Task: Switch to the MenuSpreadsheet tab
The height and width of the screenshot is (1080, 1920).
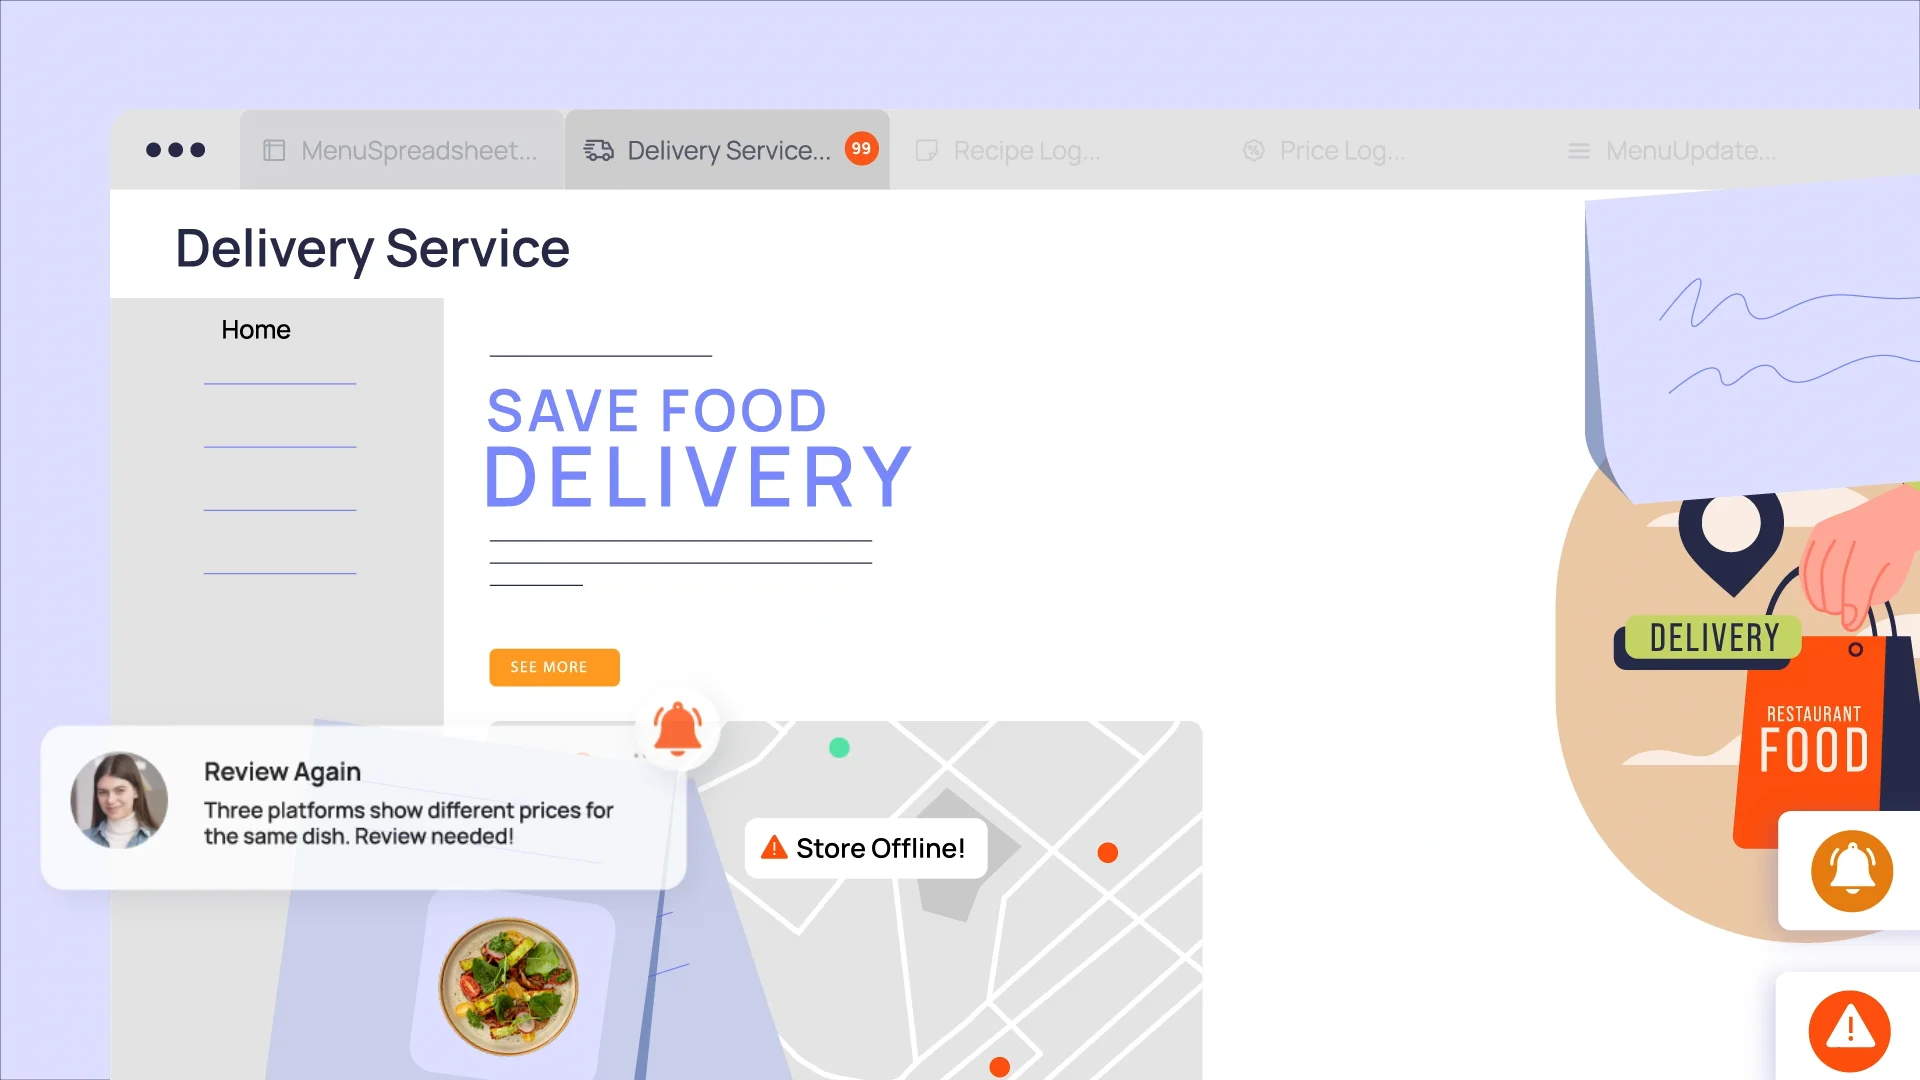Action: pyautogui.click(x=402, y=150)
